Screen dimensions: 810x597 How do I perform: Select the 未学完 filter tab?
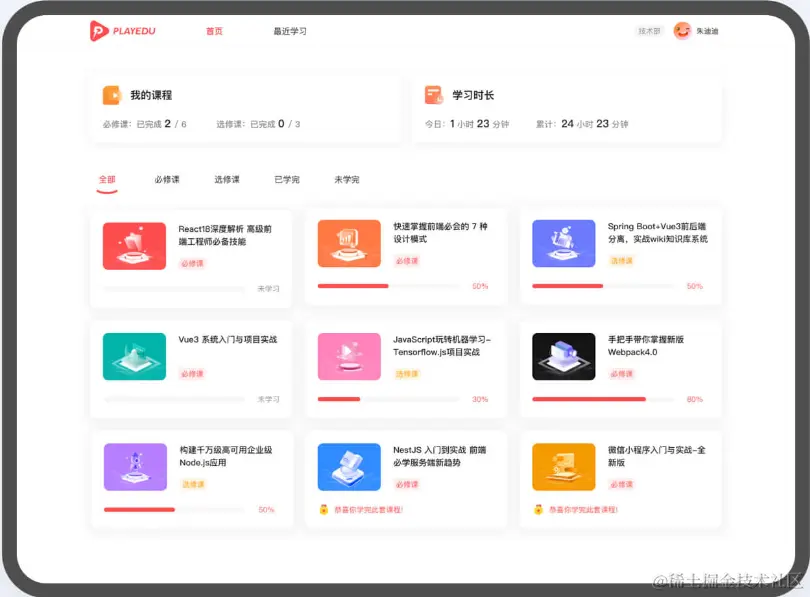coord(347,180)
